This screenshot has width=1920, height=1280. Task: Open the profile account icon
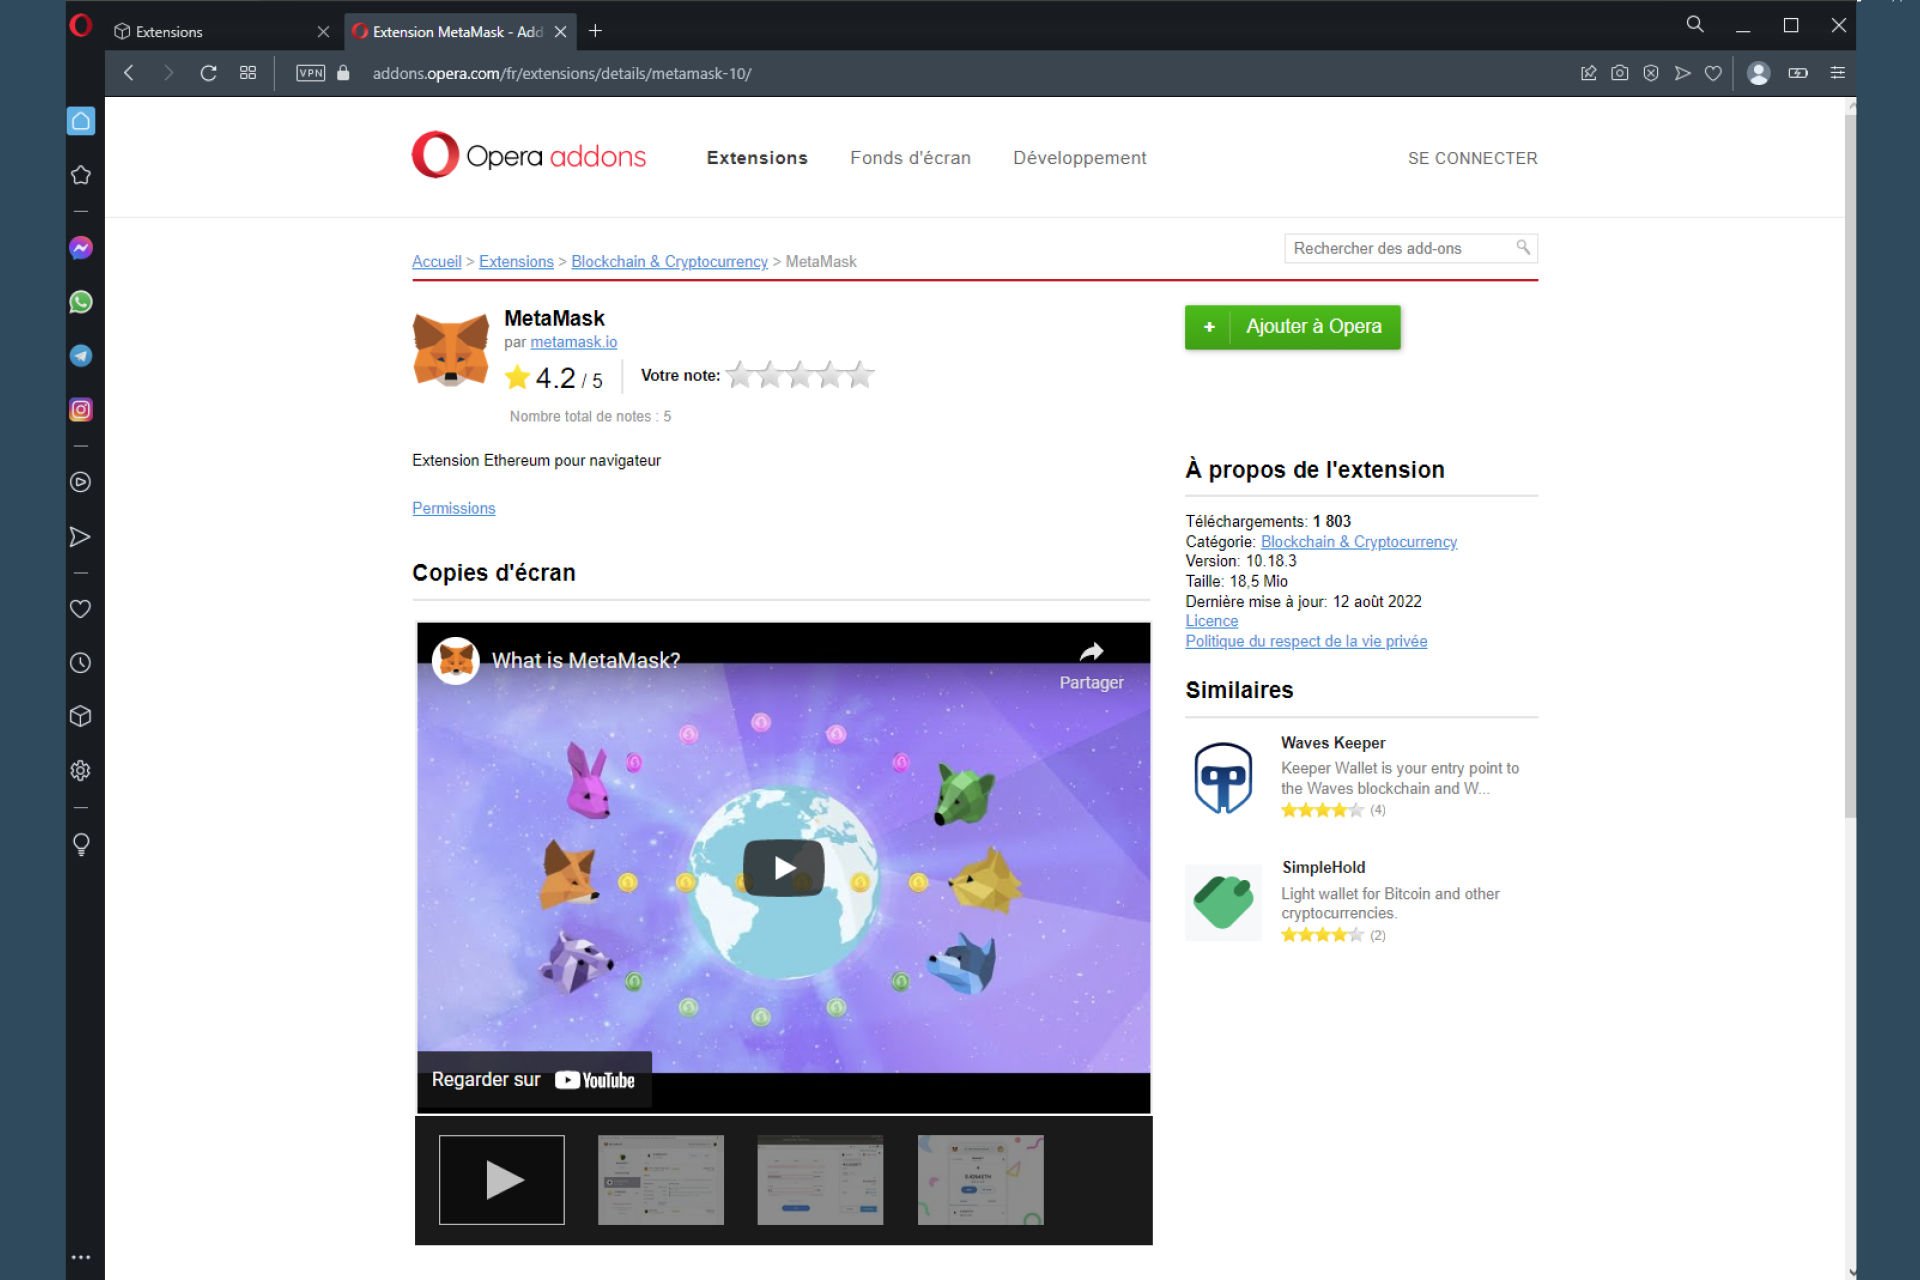(1759, 73)
